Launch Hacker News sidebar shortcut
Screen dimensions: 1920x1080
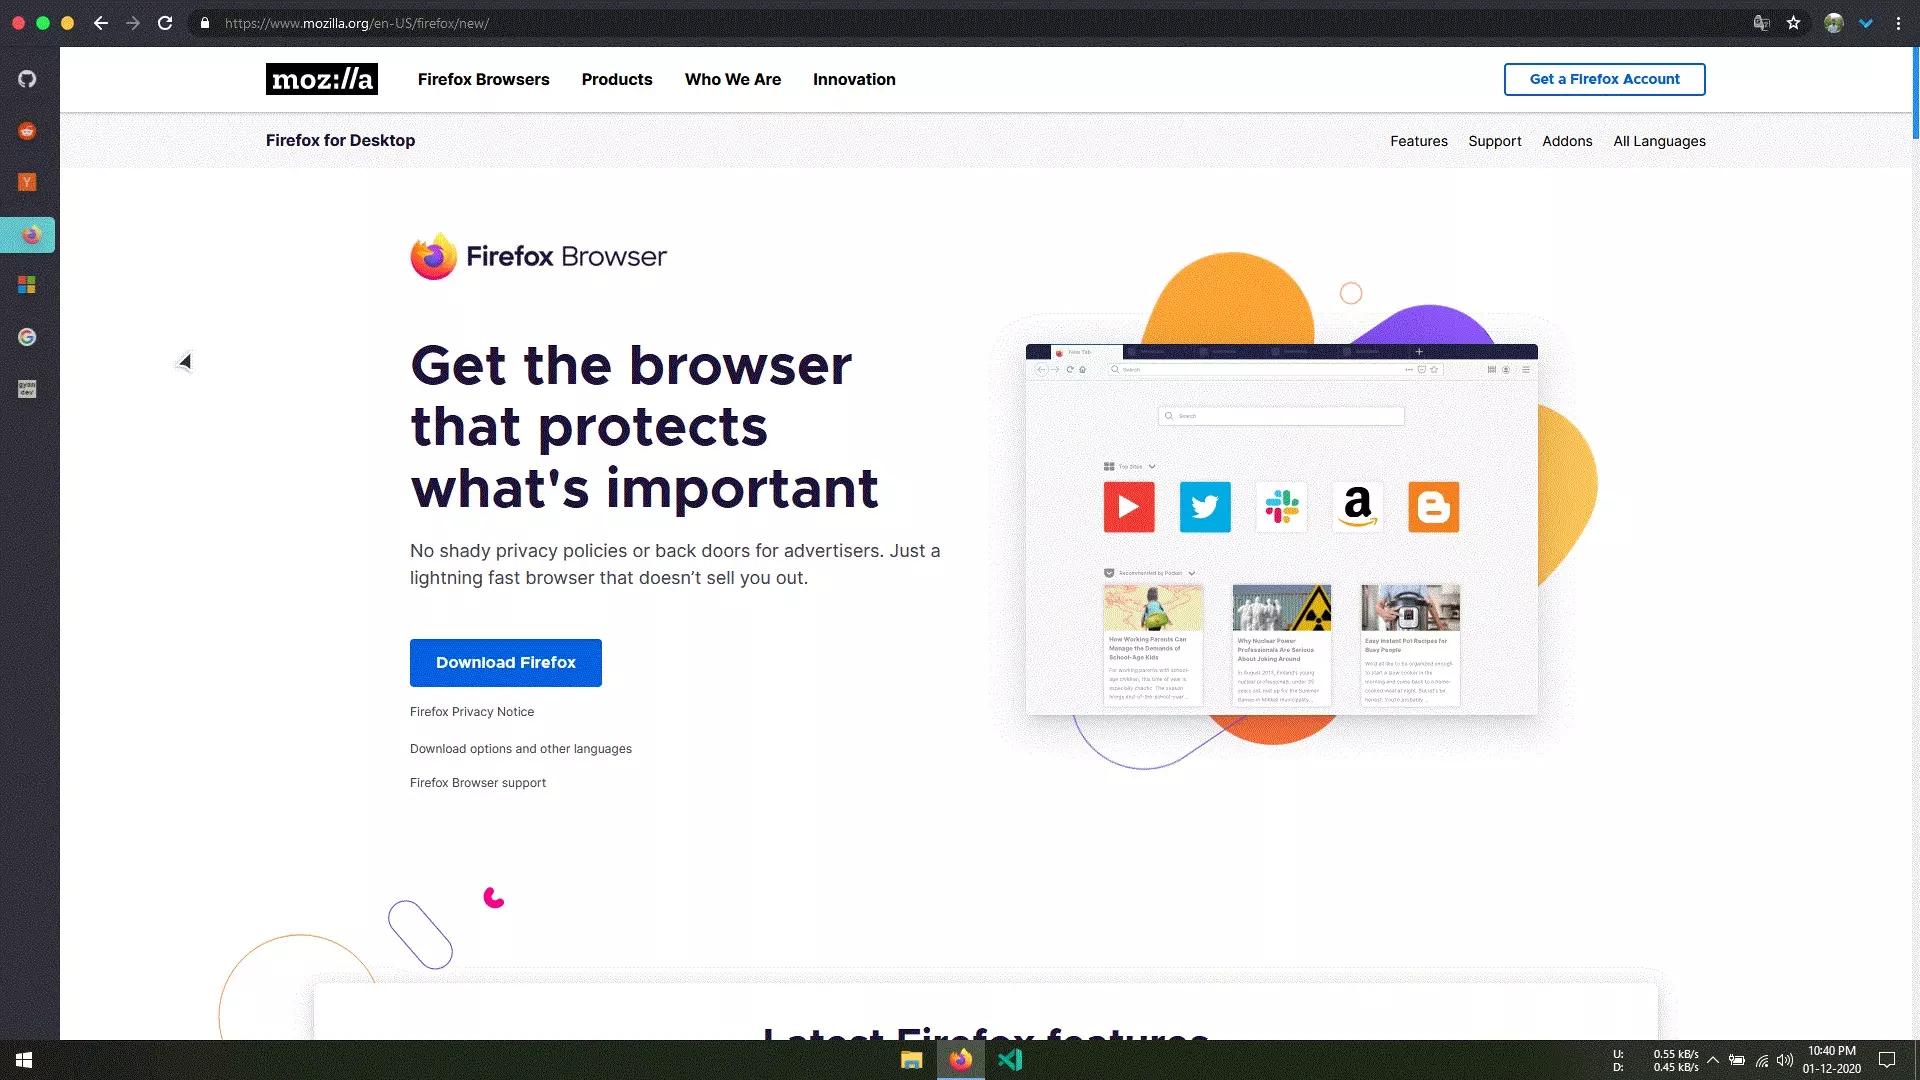point(27,182)
